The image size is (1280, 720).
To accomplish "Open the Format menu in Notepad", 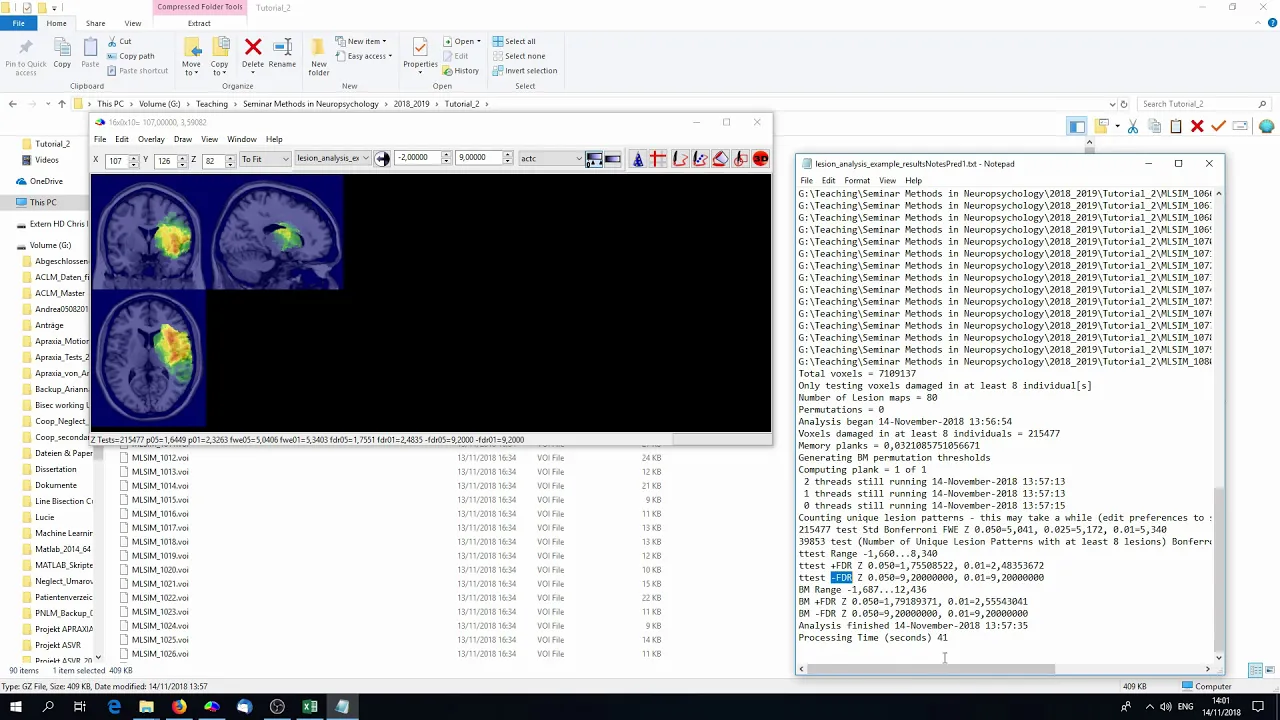I will pos(857,181).
